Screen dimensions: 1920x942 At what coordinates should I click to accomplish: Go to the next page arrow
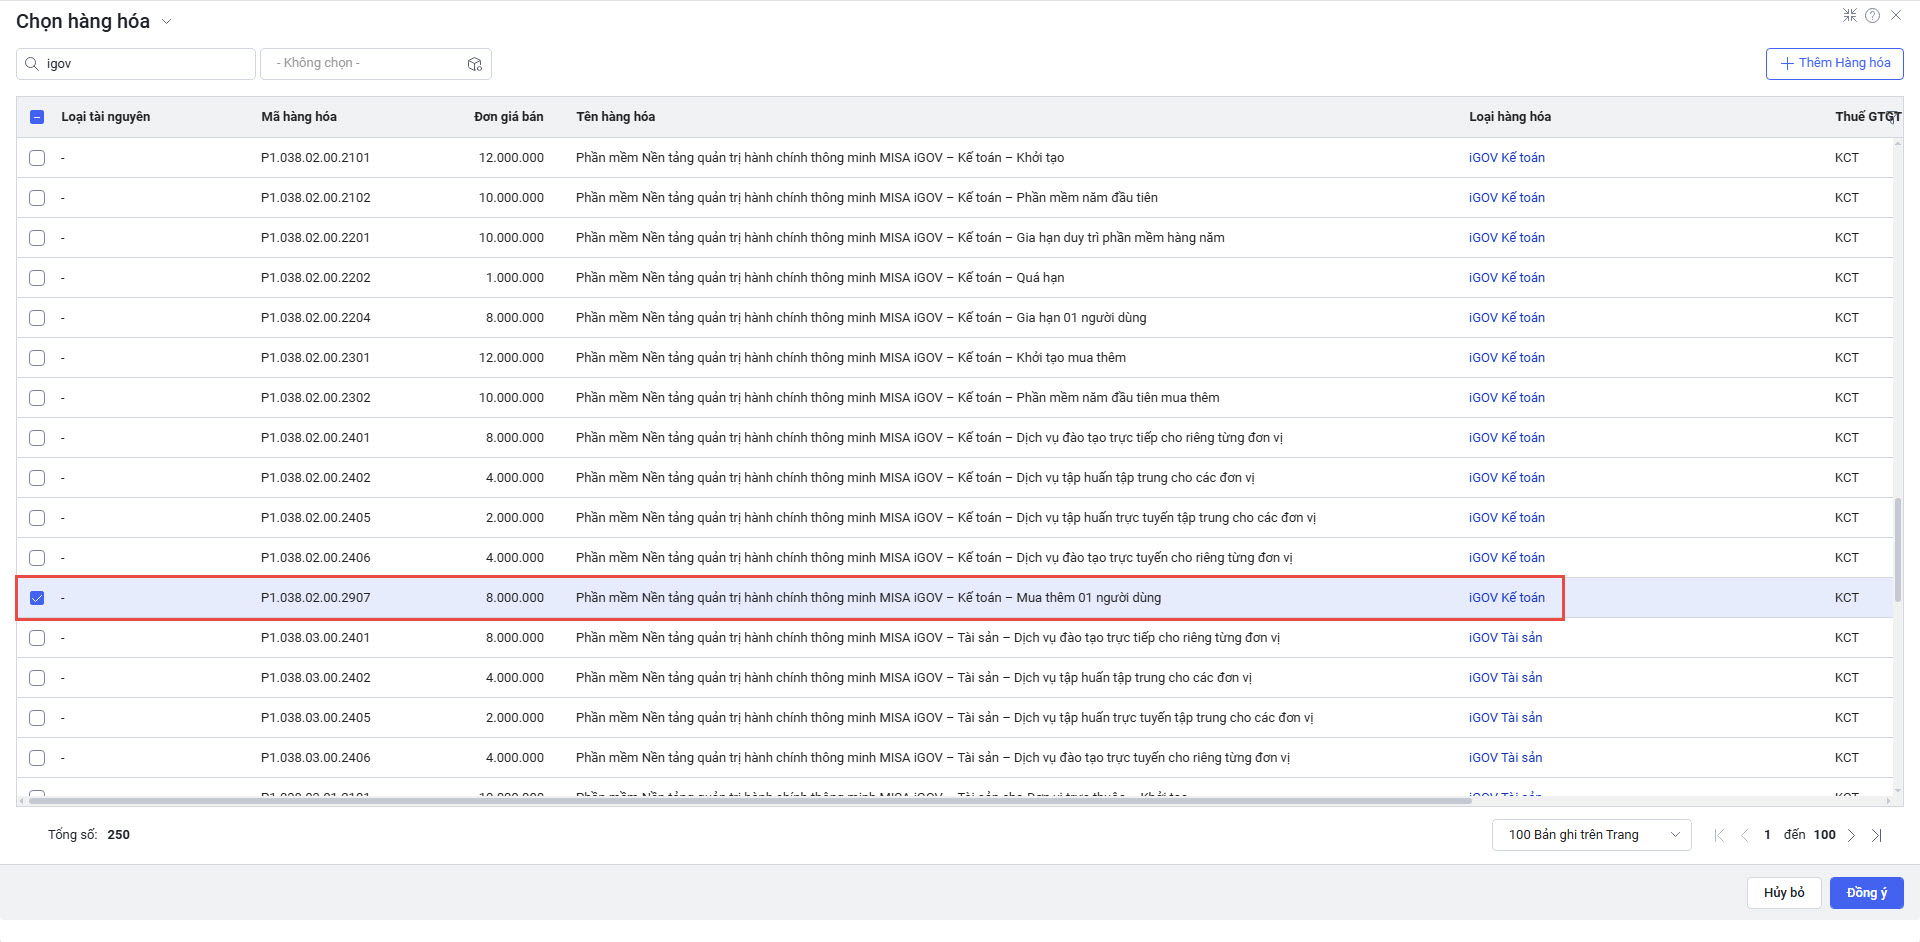(1851, 835)
